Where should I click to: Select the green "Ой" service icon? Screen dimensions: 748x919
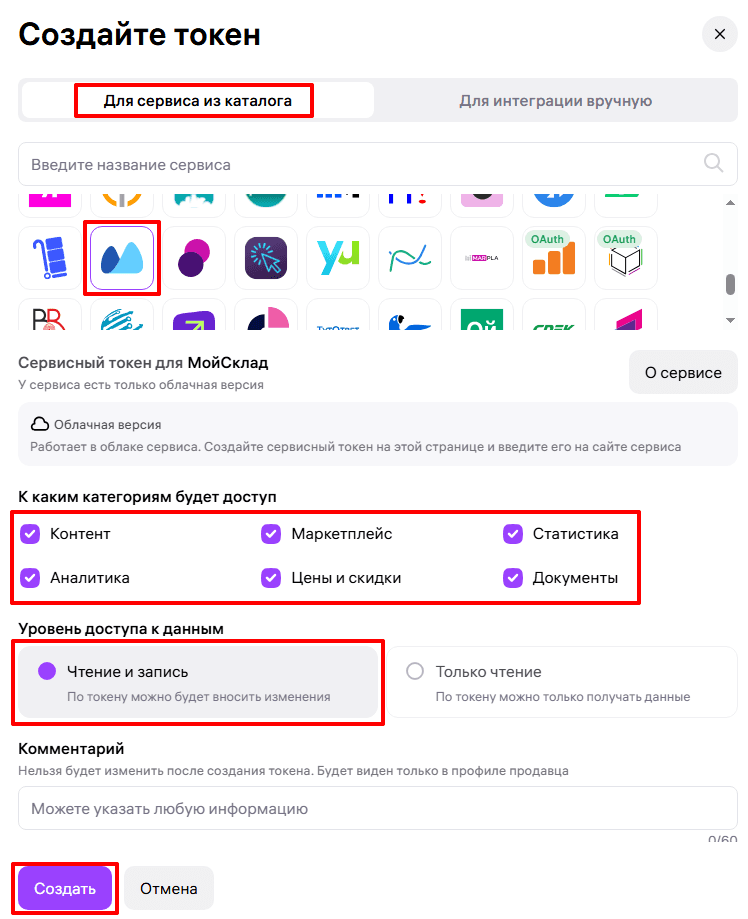(481, 318)
